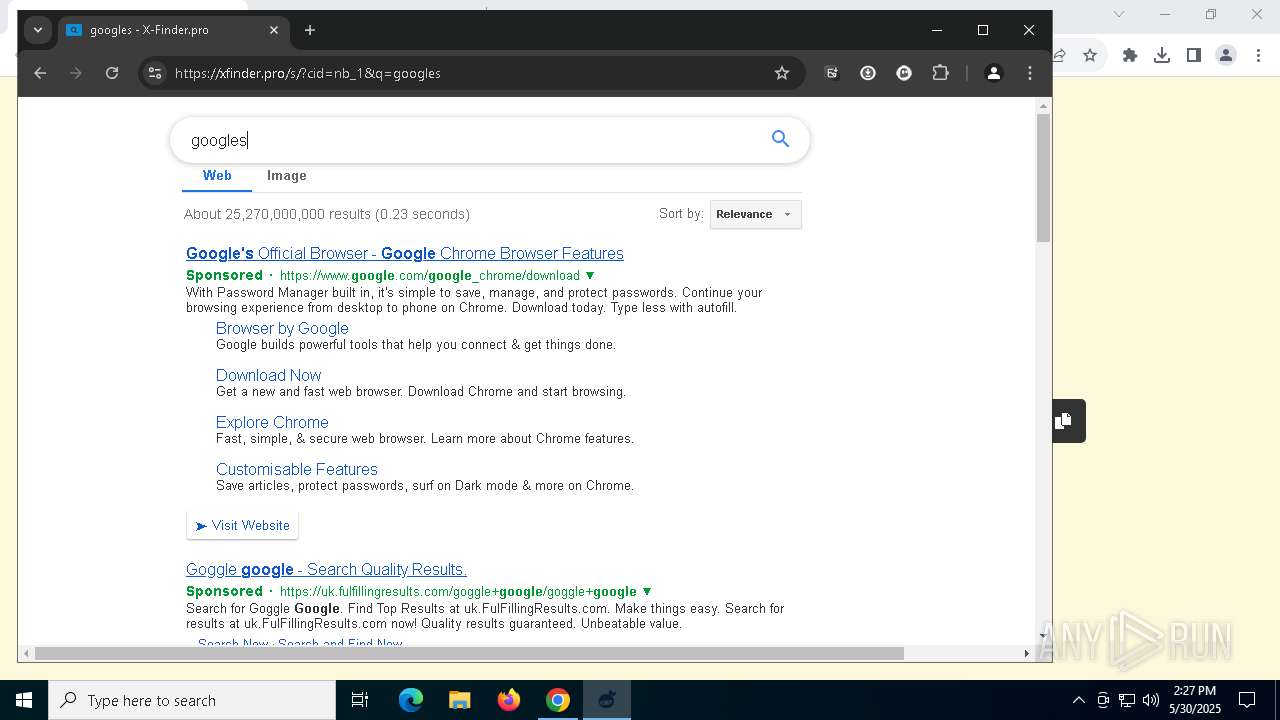Viewport: 1280px width, 720px height.
Task: Click the first tray icon left of the network icon
Action: point(1103,700)
